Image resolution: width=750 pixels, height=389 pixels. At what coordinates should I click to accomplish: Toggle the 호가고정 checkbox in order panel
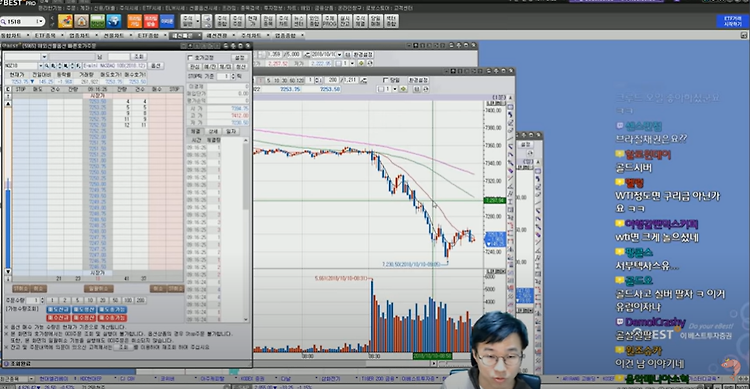coord(190,57)
